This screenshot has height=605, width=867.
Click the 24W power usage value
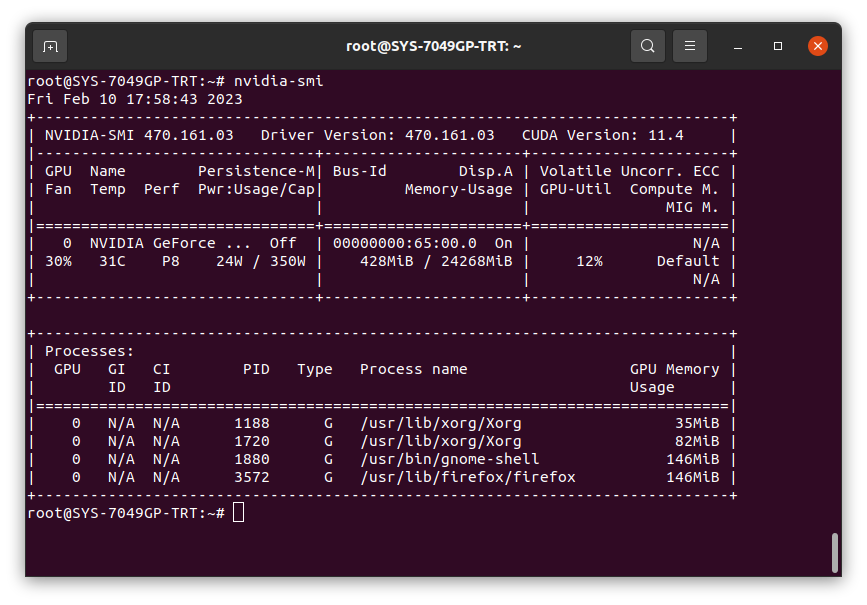[x=229, y=261]
